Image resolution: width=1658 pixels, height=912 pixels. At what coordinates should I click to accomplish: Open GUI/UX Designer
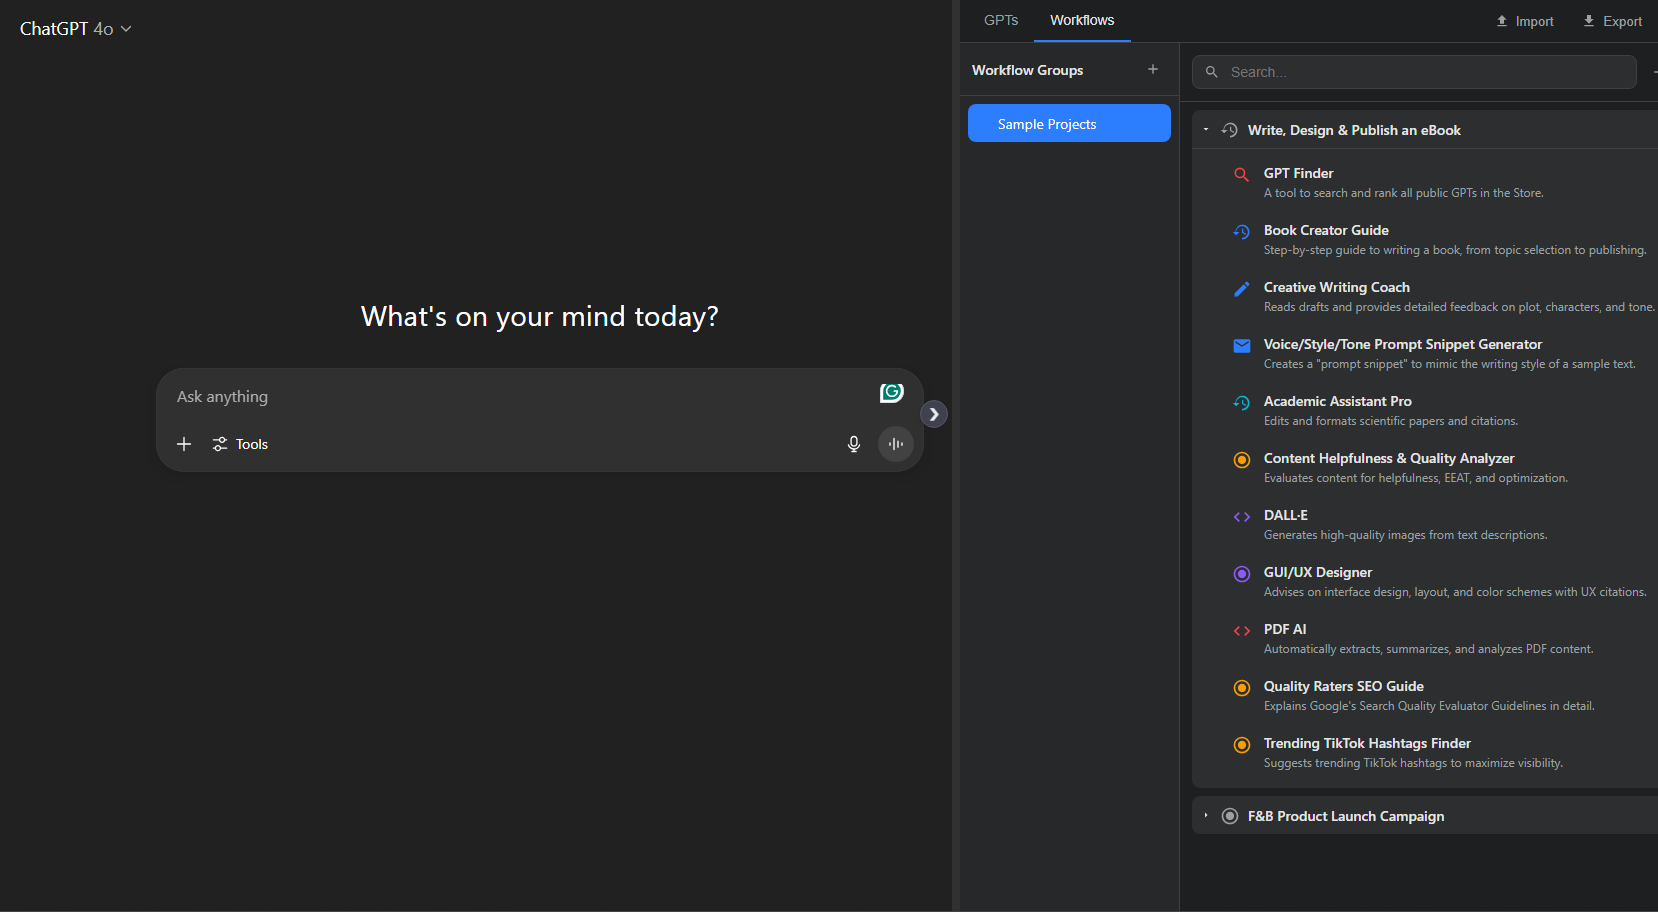point(1318,572)
